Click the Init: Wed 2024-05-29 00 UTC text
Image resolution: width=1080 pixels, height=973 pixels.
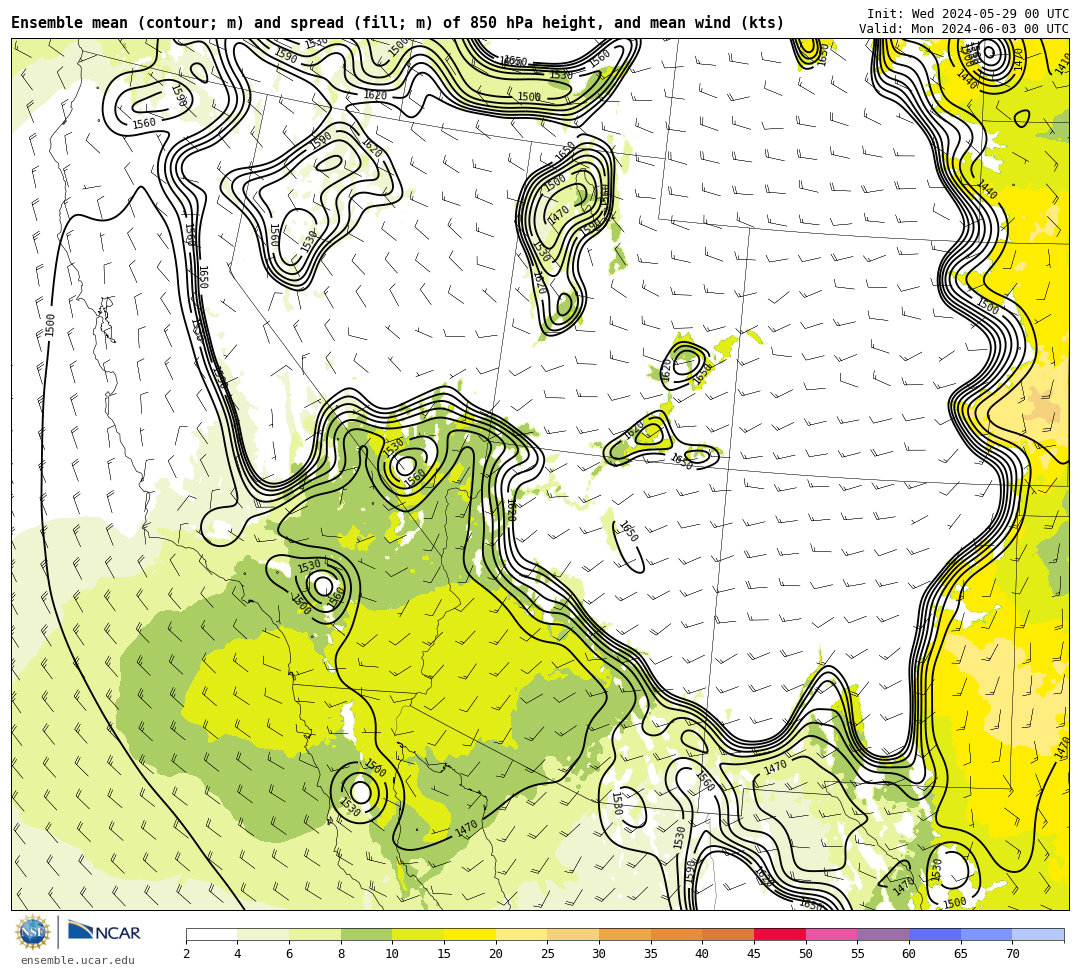tap(968, 14)
